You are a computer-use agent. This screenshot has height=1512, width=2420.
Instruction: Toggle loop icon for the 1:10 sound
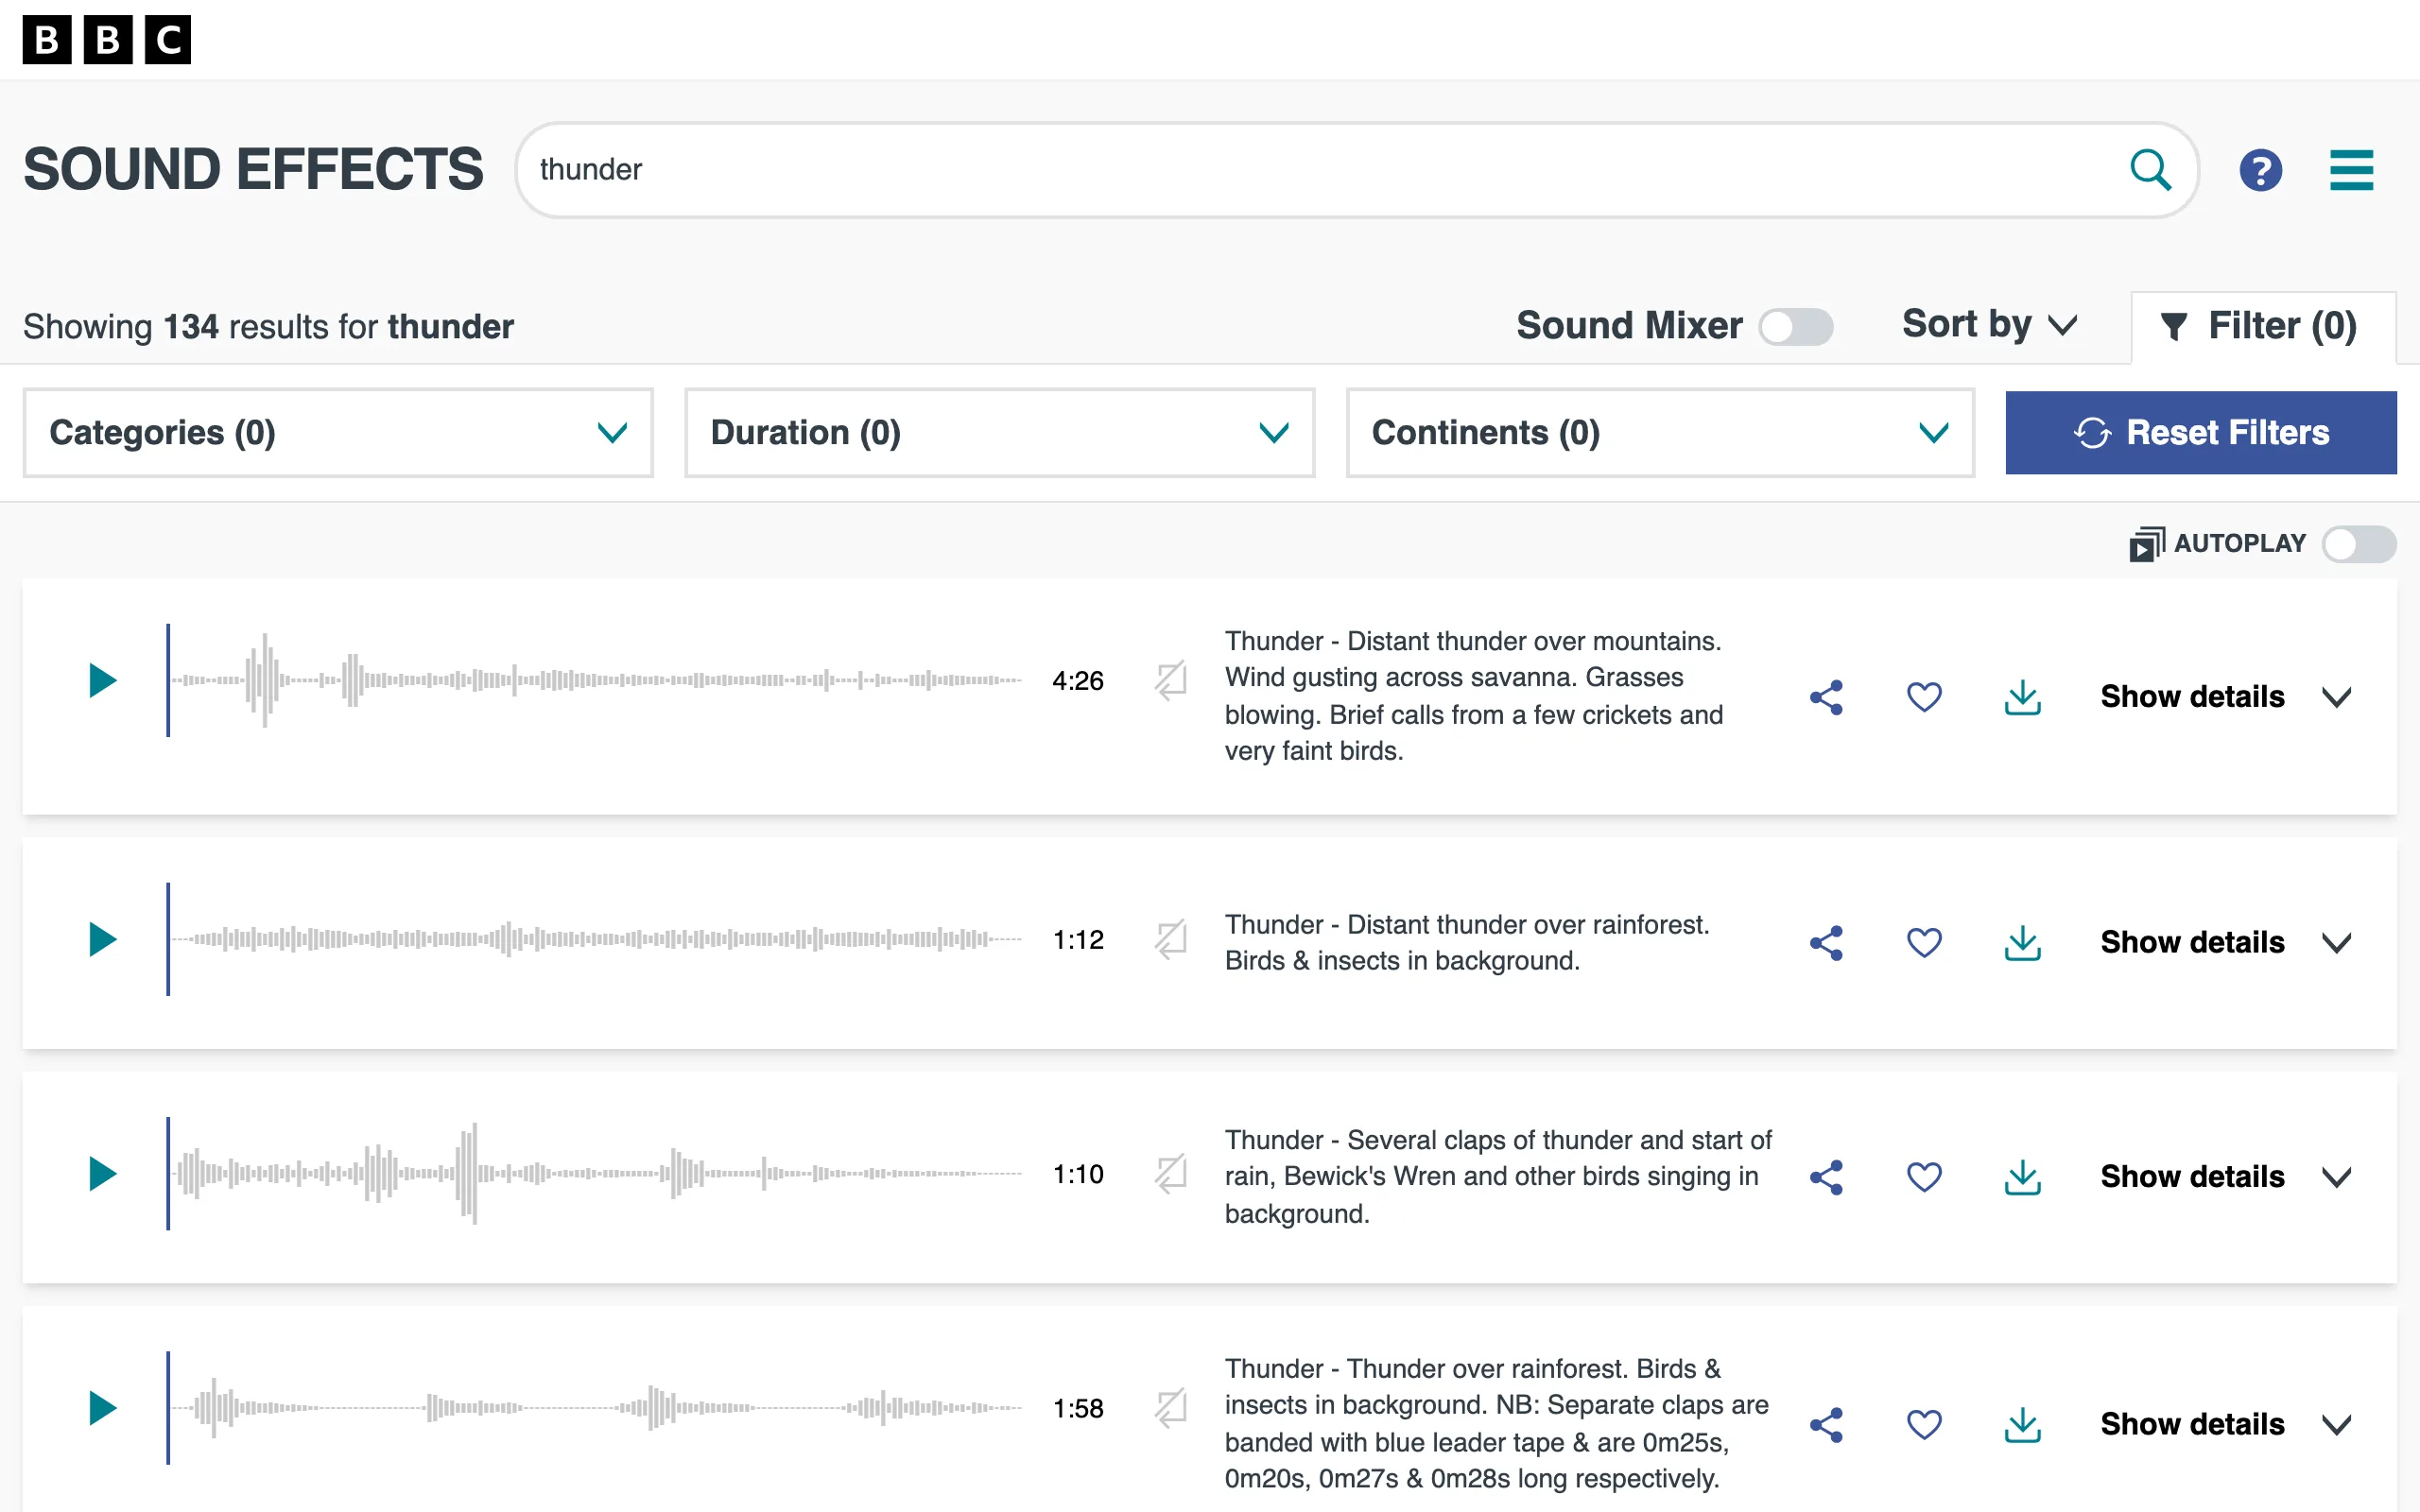click(x=1170, y=1174)
